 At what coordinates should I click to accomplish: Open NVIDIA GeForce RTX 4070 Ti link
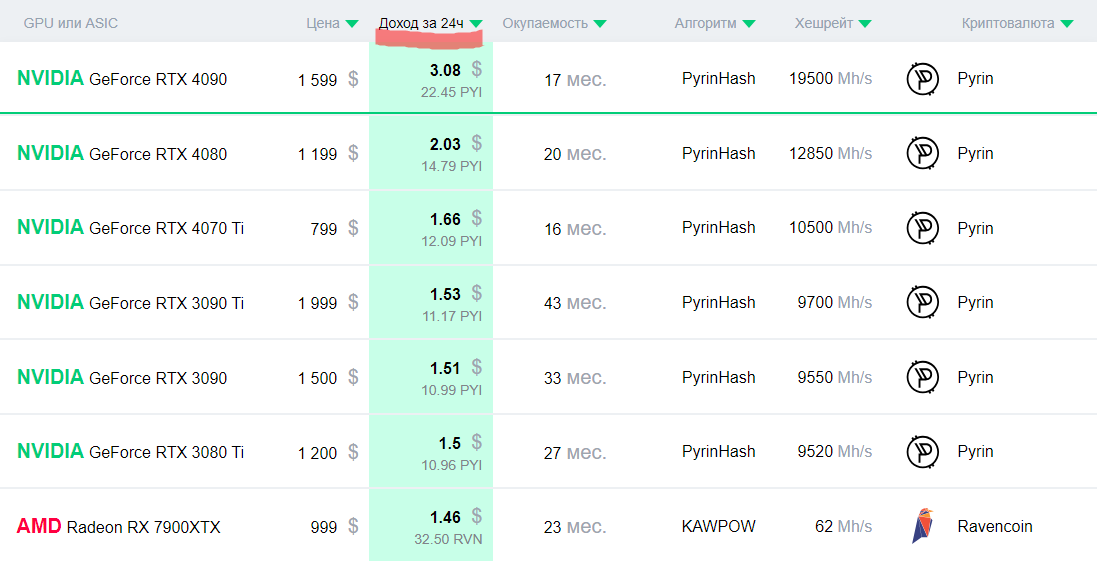[130, 228]
